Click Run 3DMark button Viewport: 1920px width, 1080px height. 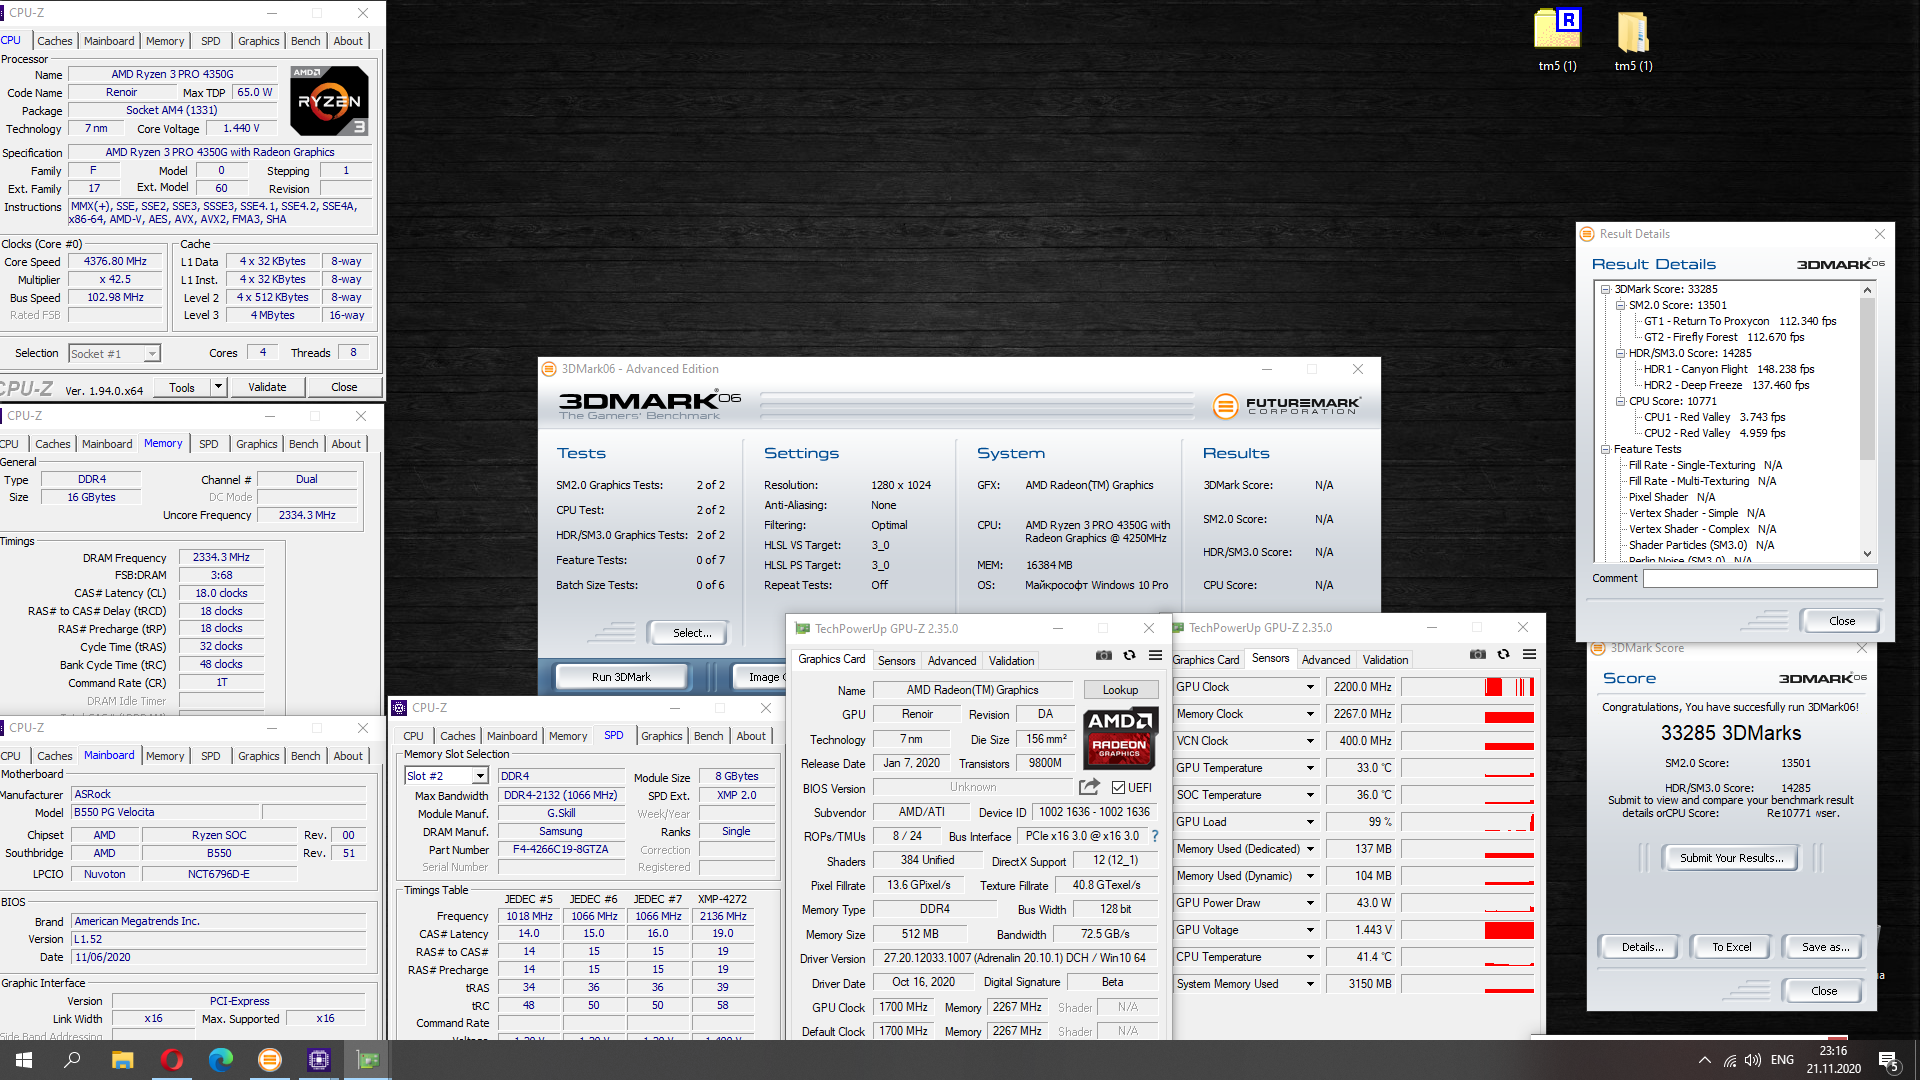[x=621, y=677]
